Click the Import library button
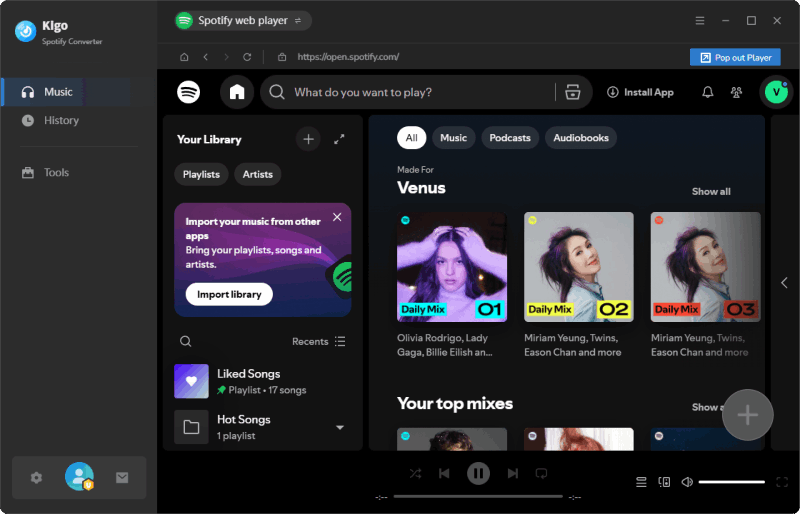800x514 pixels. (229, 295)
